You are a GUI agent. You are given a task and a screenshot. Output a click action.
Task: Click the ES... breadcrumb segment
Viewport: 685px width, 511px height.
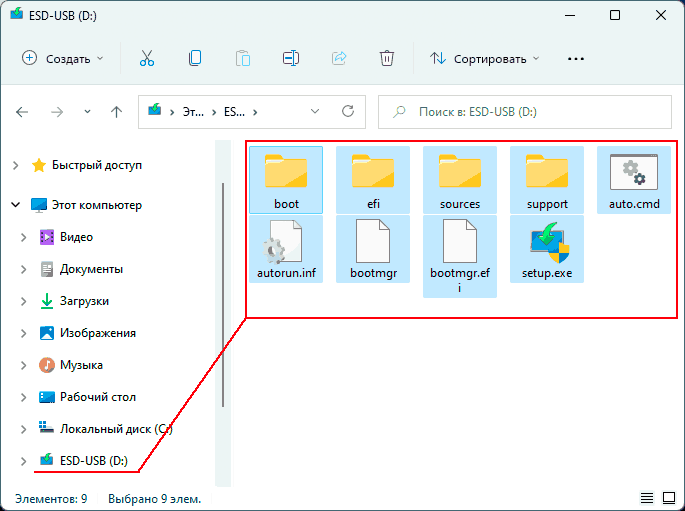point(234,112)
